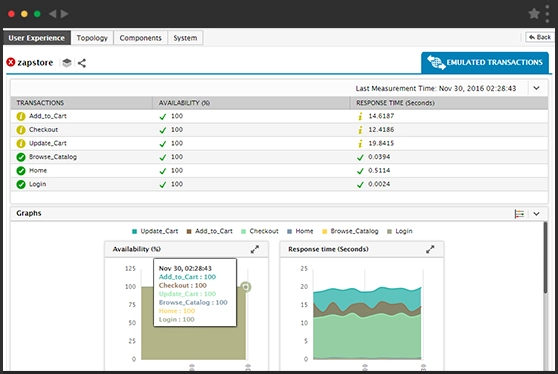The image size is (558, 374).
Task: Toggle the Home legend entry
Action: tap(300, 231)
